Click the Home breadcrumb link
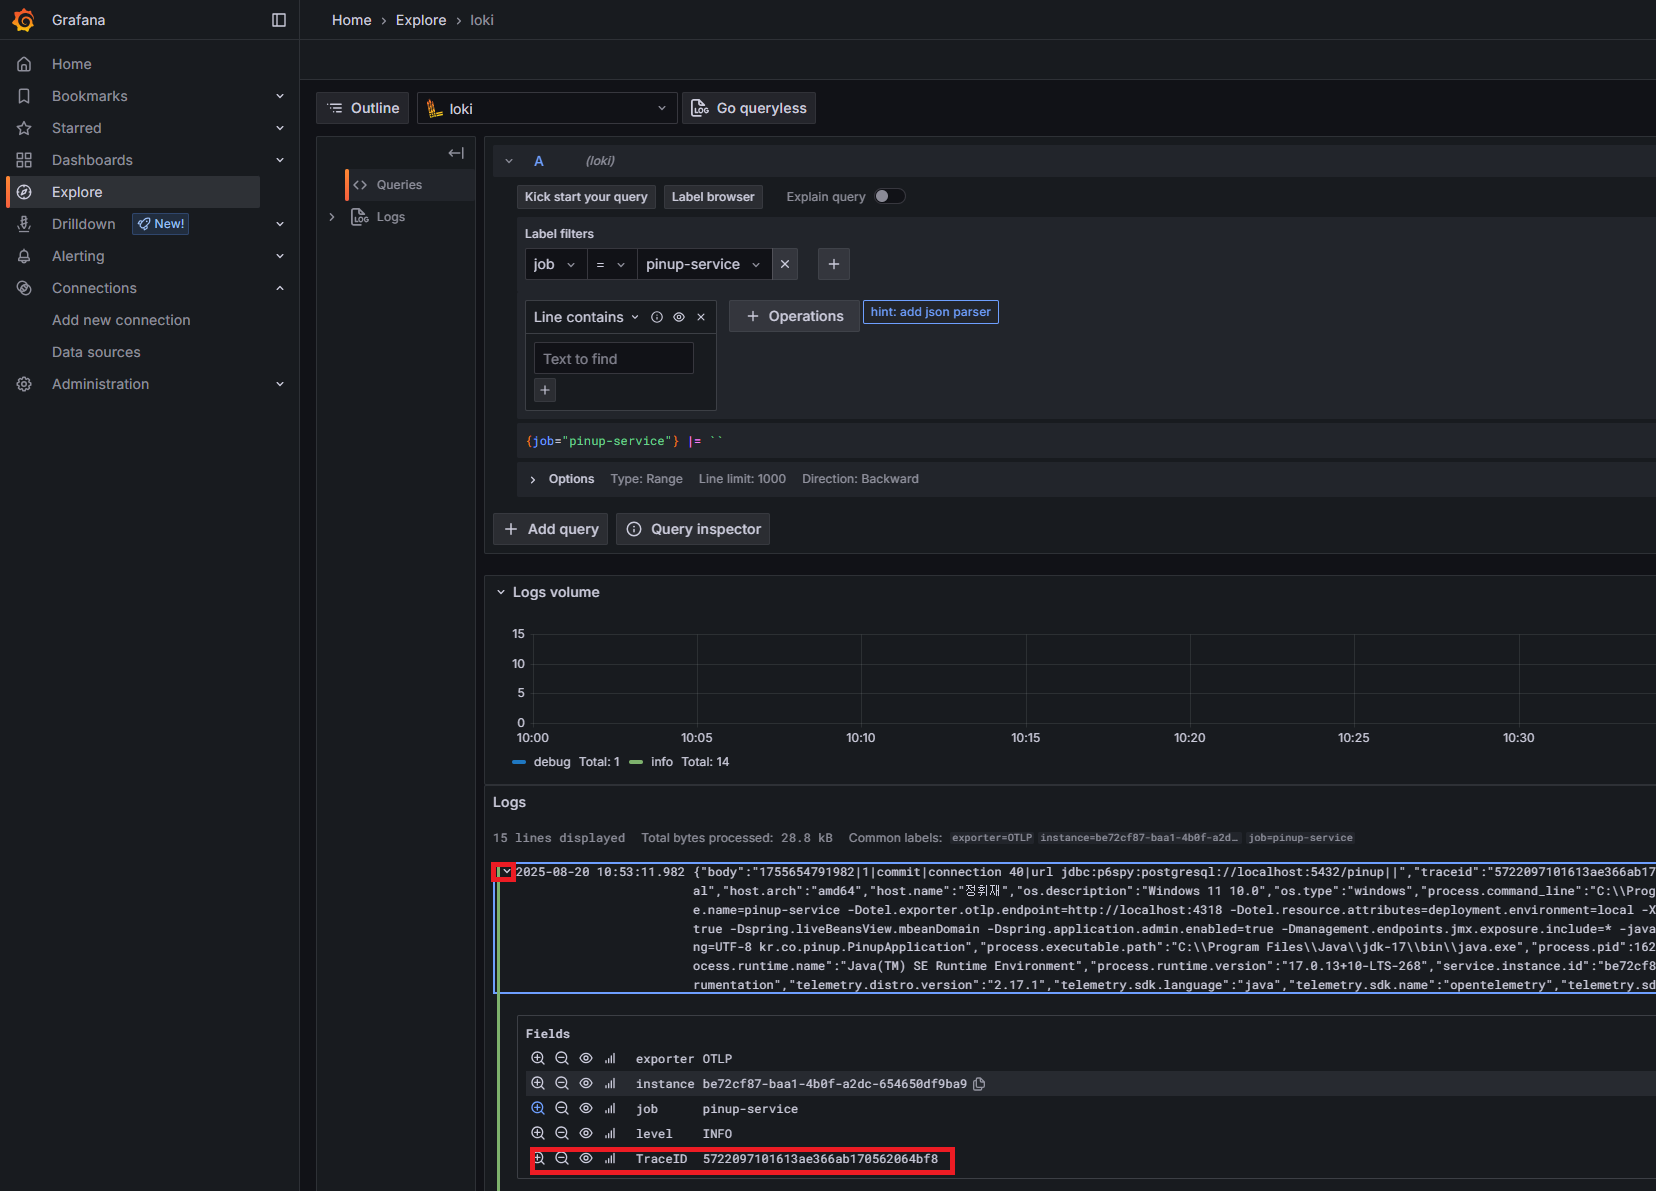The image size is (1656, 1191). (x=352, y=20)
